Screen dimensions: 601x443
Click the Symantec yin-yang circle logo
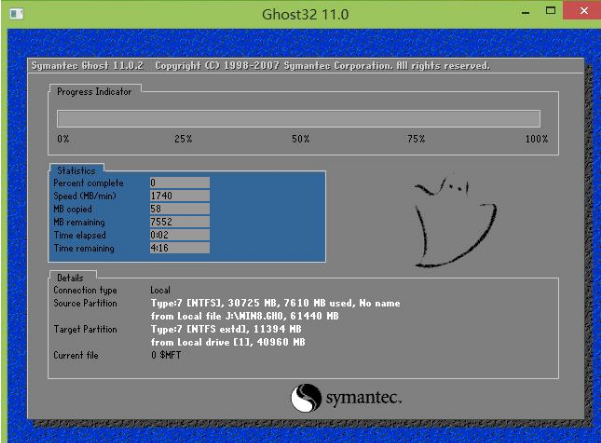306,398
